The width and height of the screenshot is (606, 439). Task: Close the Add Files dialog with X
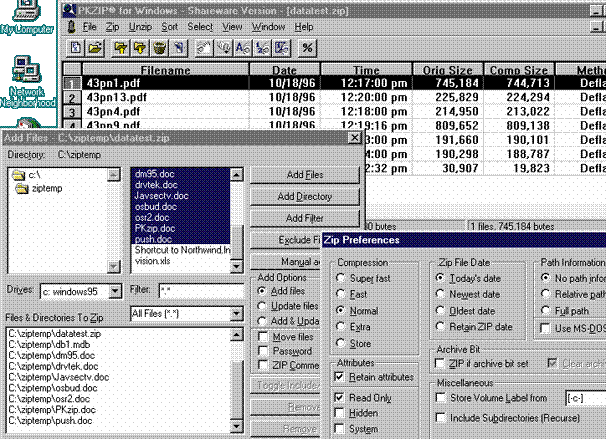coord(354,138)
